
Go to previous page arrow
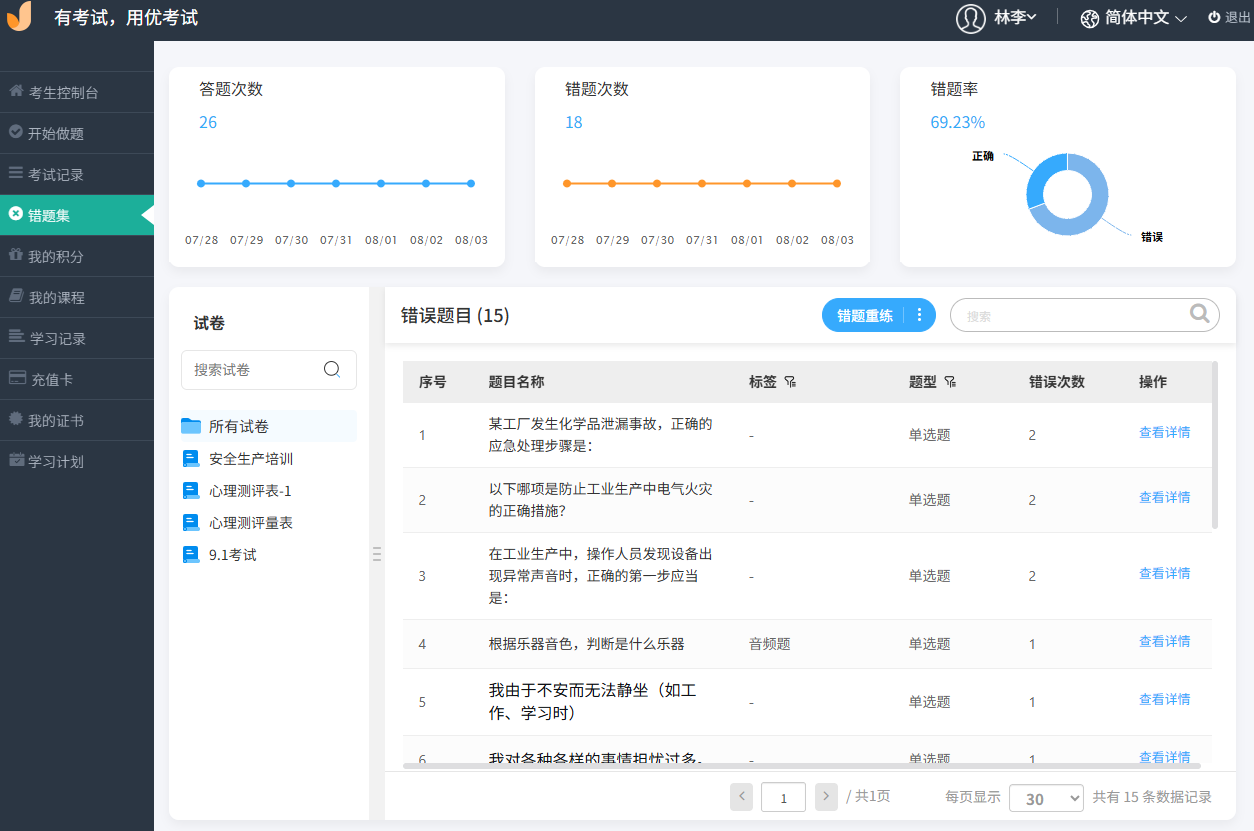coord(742,797)
